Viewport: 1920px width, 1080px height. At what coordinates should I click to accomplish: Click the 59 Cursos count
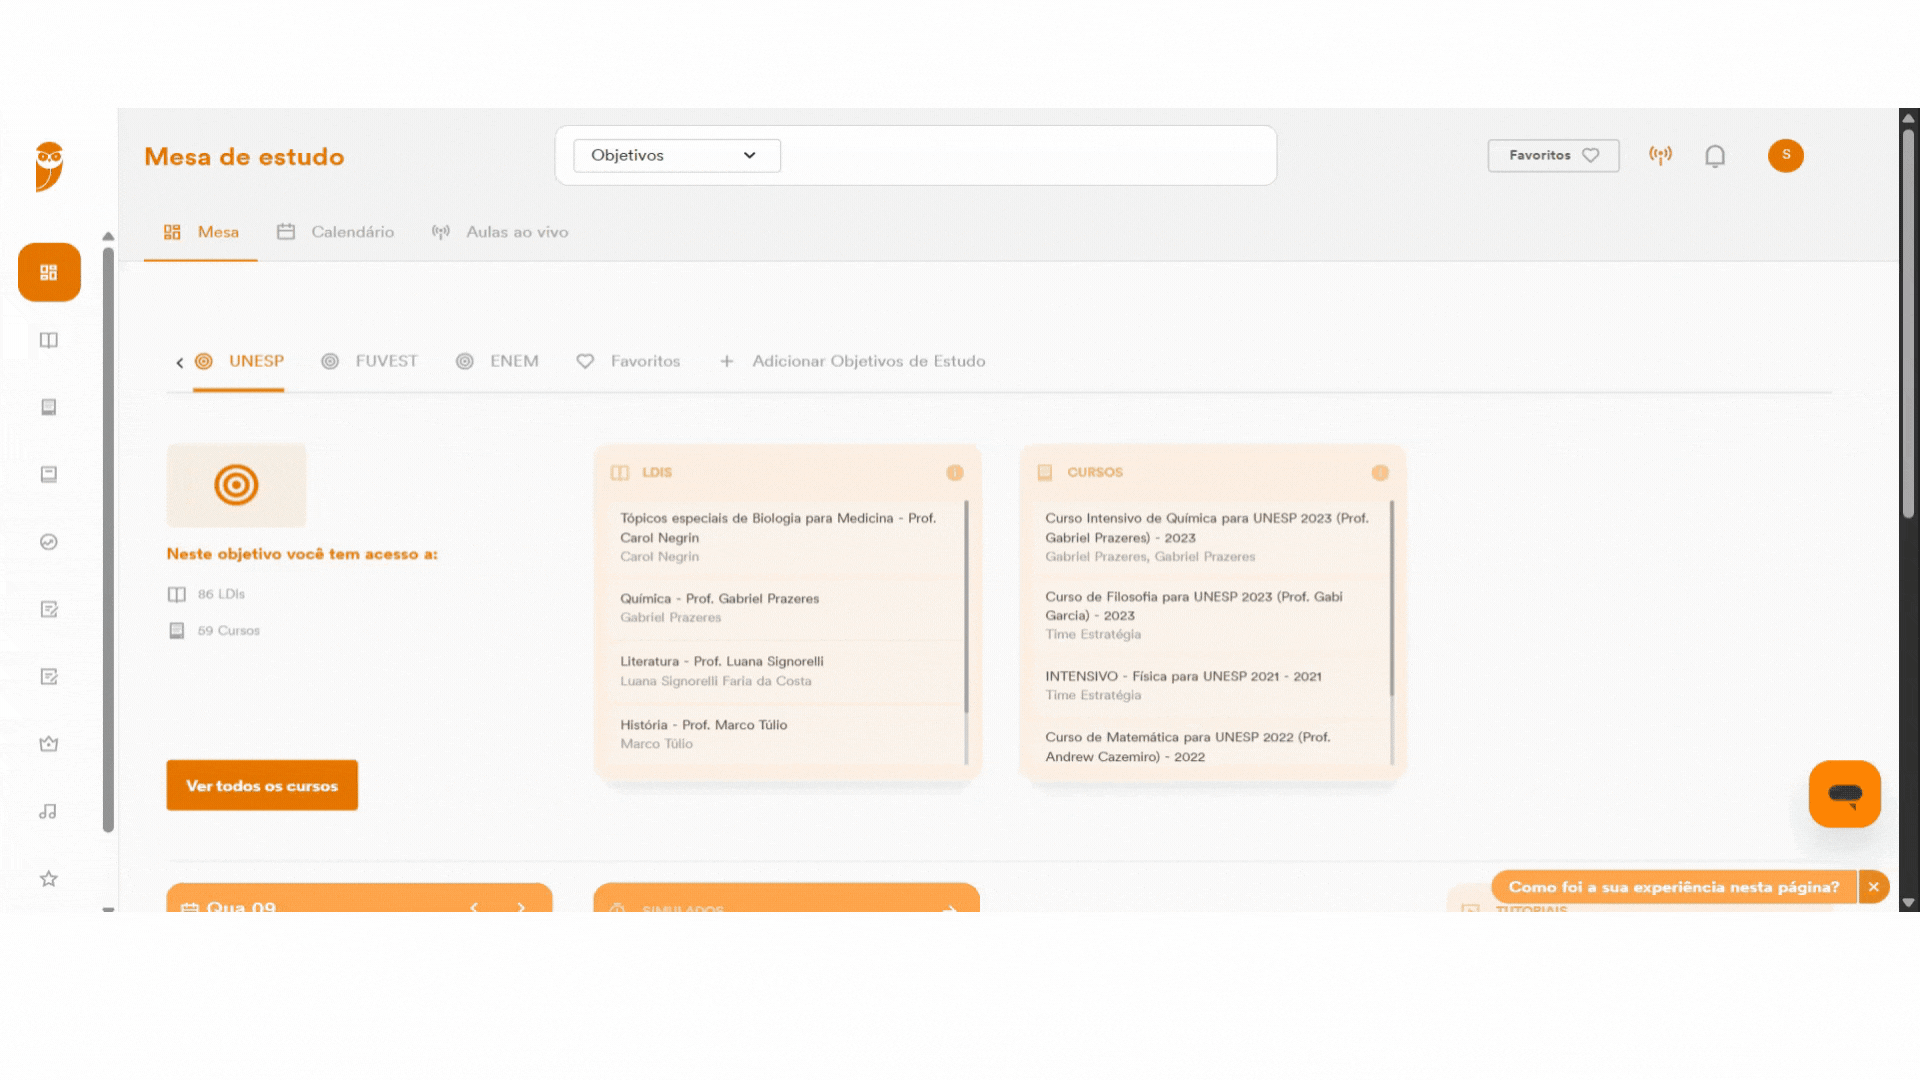(x=214, y=631)
